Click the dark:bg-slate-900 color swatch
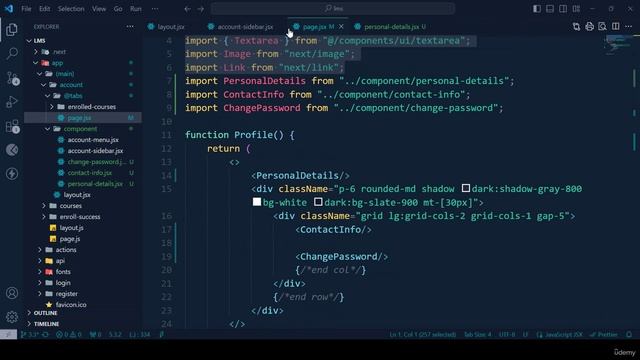Viewport: 640px width, 360px height. point(318,202)
